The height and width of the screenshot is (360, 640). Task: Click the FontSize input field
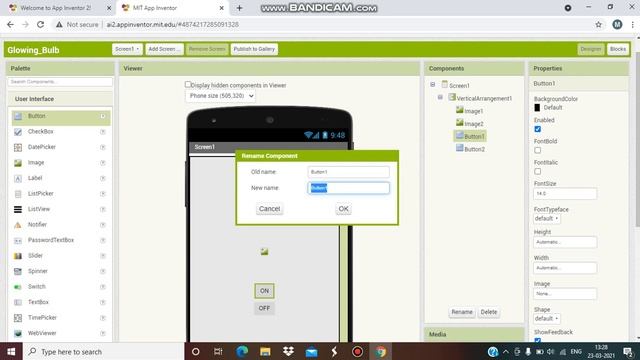(x=565, y=193)
